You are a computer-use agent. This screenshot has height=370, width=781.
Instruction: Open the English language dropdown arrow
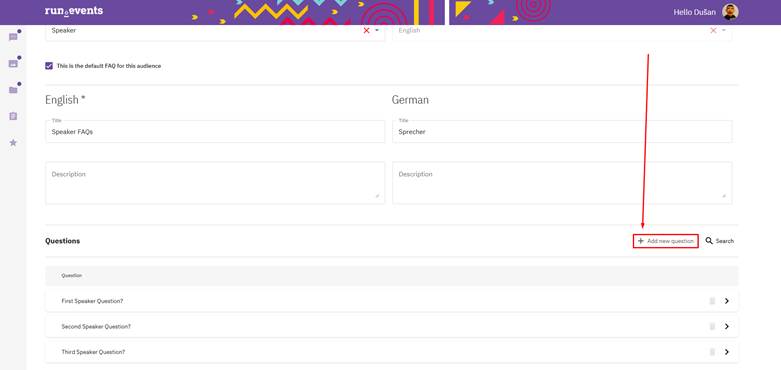tap(724, 30)
